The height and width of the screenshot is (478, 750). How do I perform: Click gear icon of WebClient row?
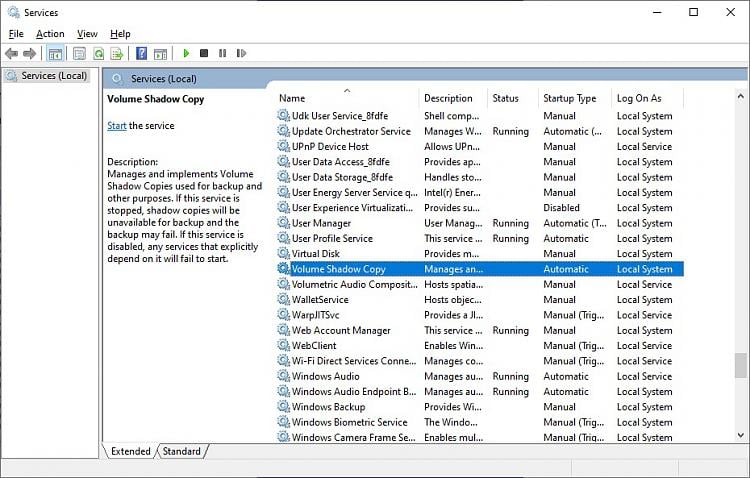284,345
